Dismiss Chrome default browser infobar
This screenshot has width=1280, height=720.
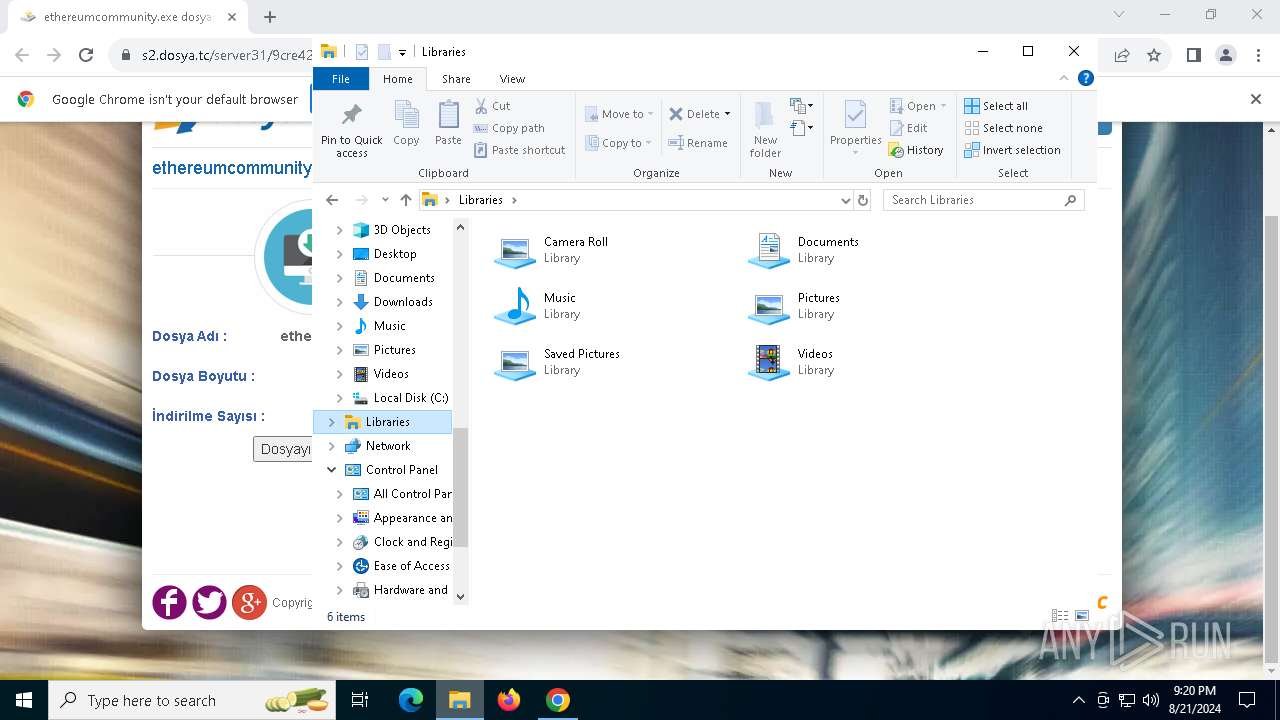pos(1256,99)
